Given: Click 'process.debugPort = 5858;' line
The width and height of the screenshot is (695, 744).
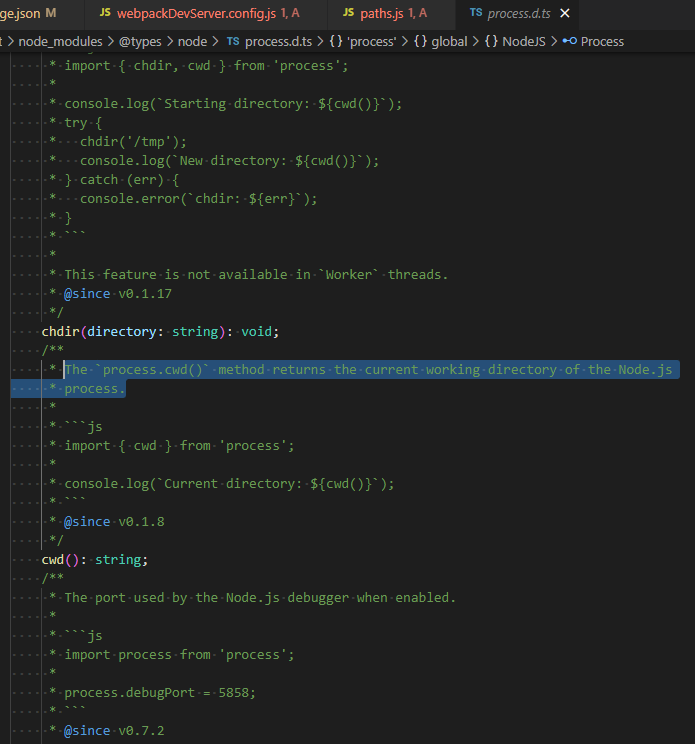Looking at the screenshot, I should (x=160, y=693).
